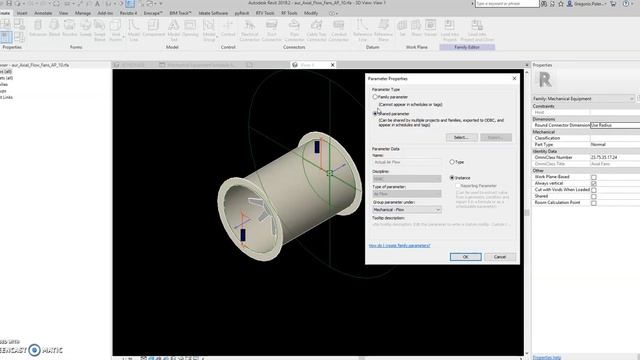Open the Autodesk App Store cart icon
This screenshot has width=640, height=360.
613,4
